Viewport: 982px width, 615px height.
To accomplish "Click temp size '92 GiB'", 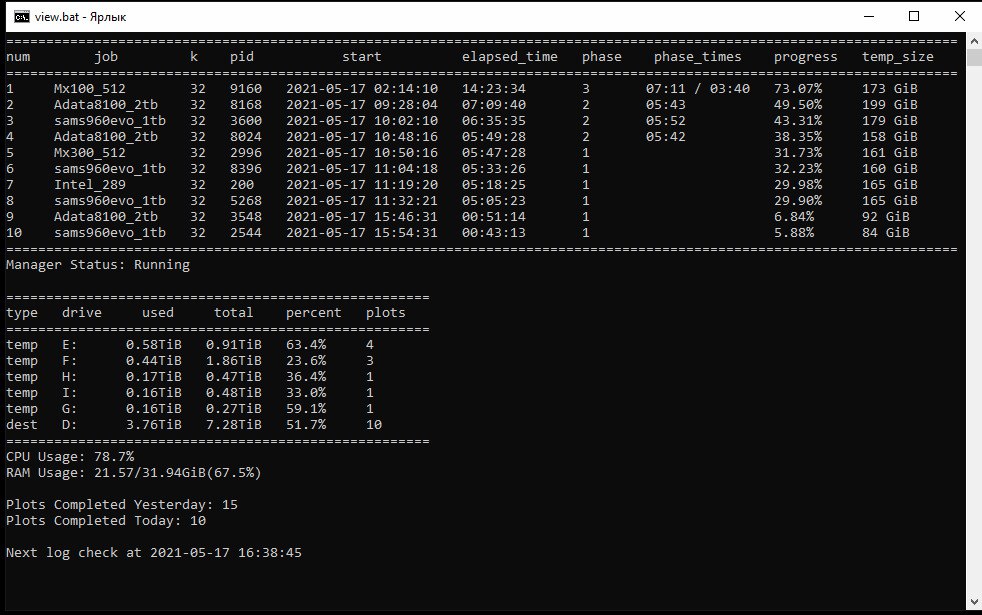I will (886, 217).
